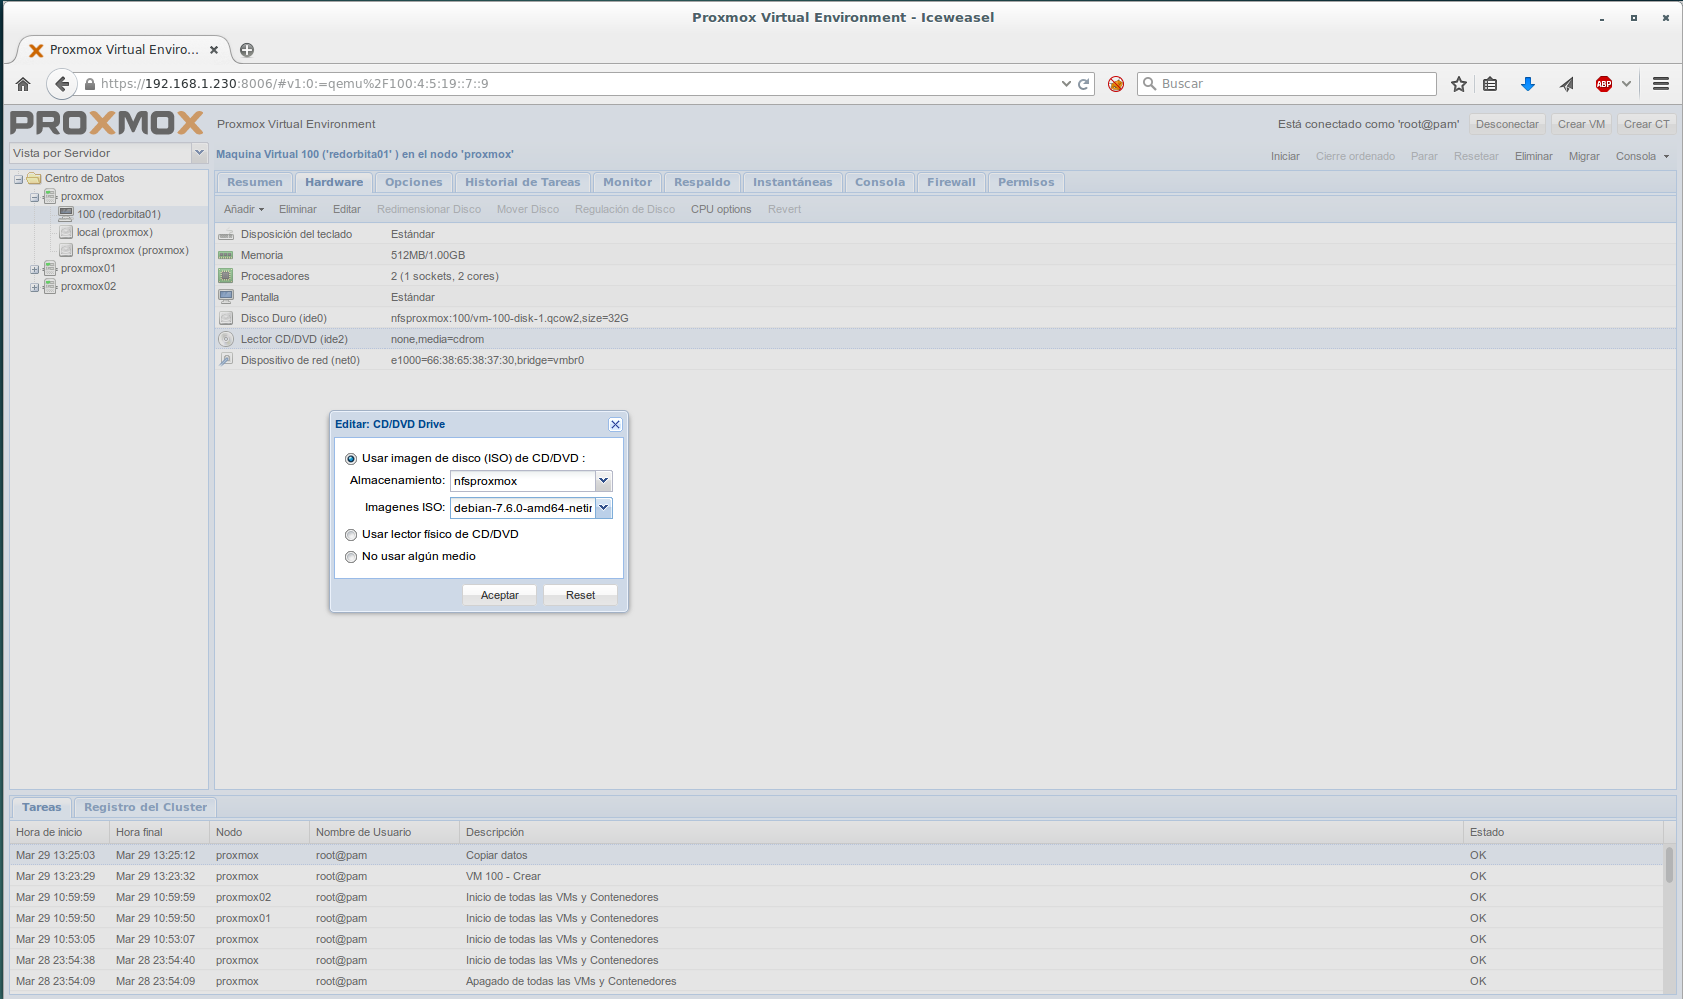The width and height of the screenshot is (1683, 999).
Task: Click the page reload icon
Action: [x=1083, y=84]
